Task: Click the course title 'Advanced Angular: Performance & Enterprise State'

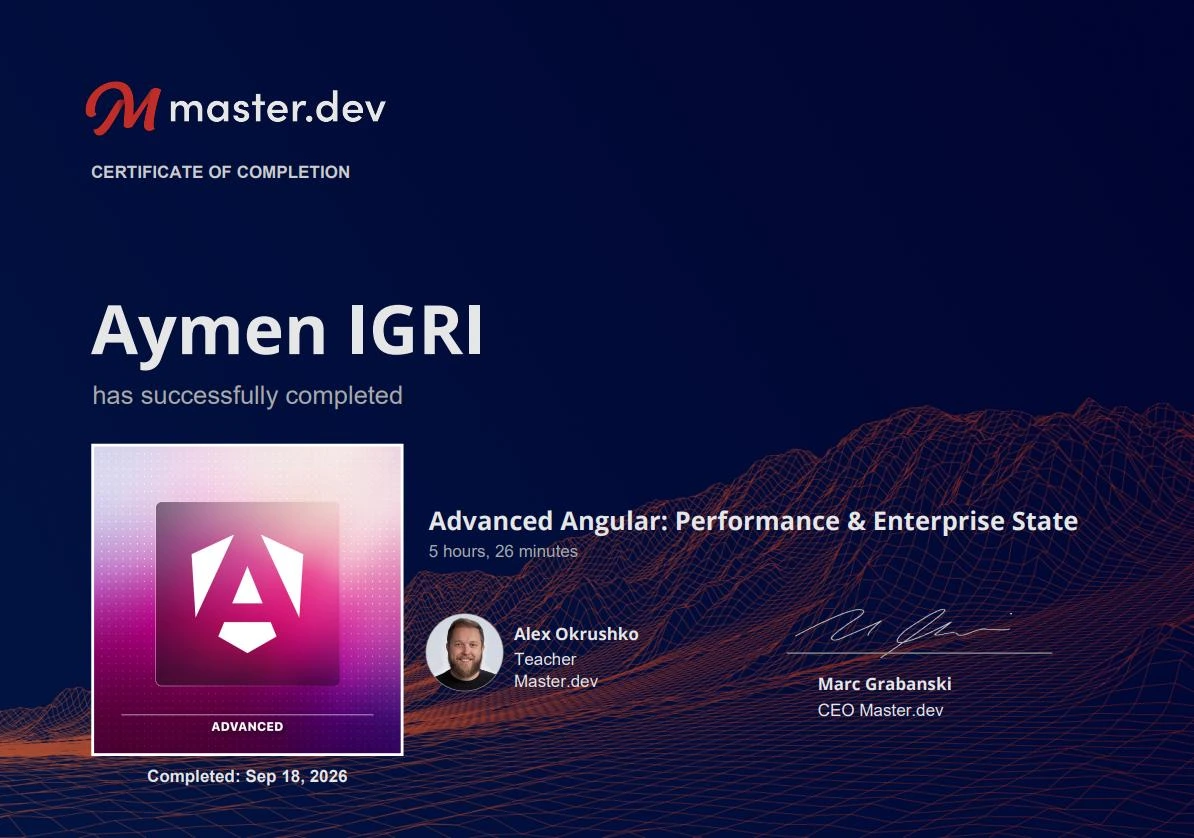Action: click(753, 521)
